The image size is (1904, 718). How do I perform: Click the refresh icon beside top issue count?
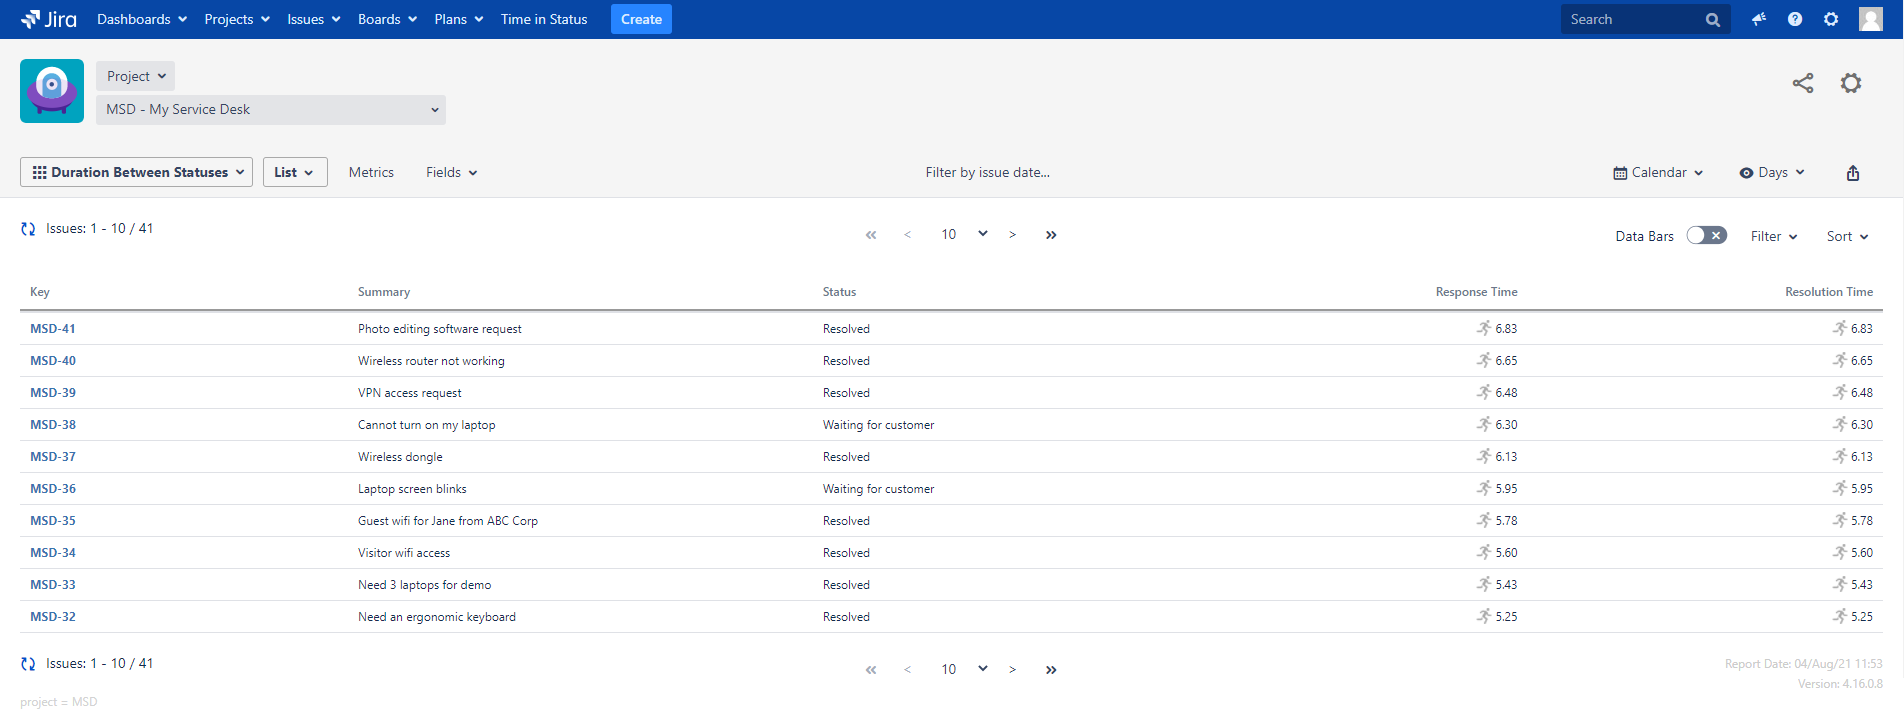28,229
